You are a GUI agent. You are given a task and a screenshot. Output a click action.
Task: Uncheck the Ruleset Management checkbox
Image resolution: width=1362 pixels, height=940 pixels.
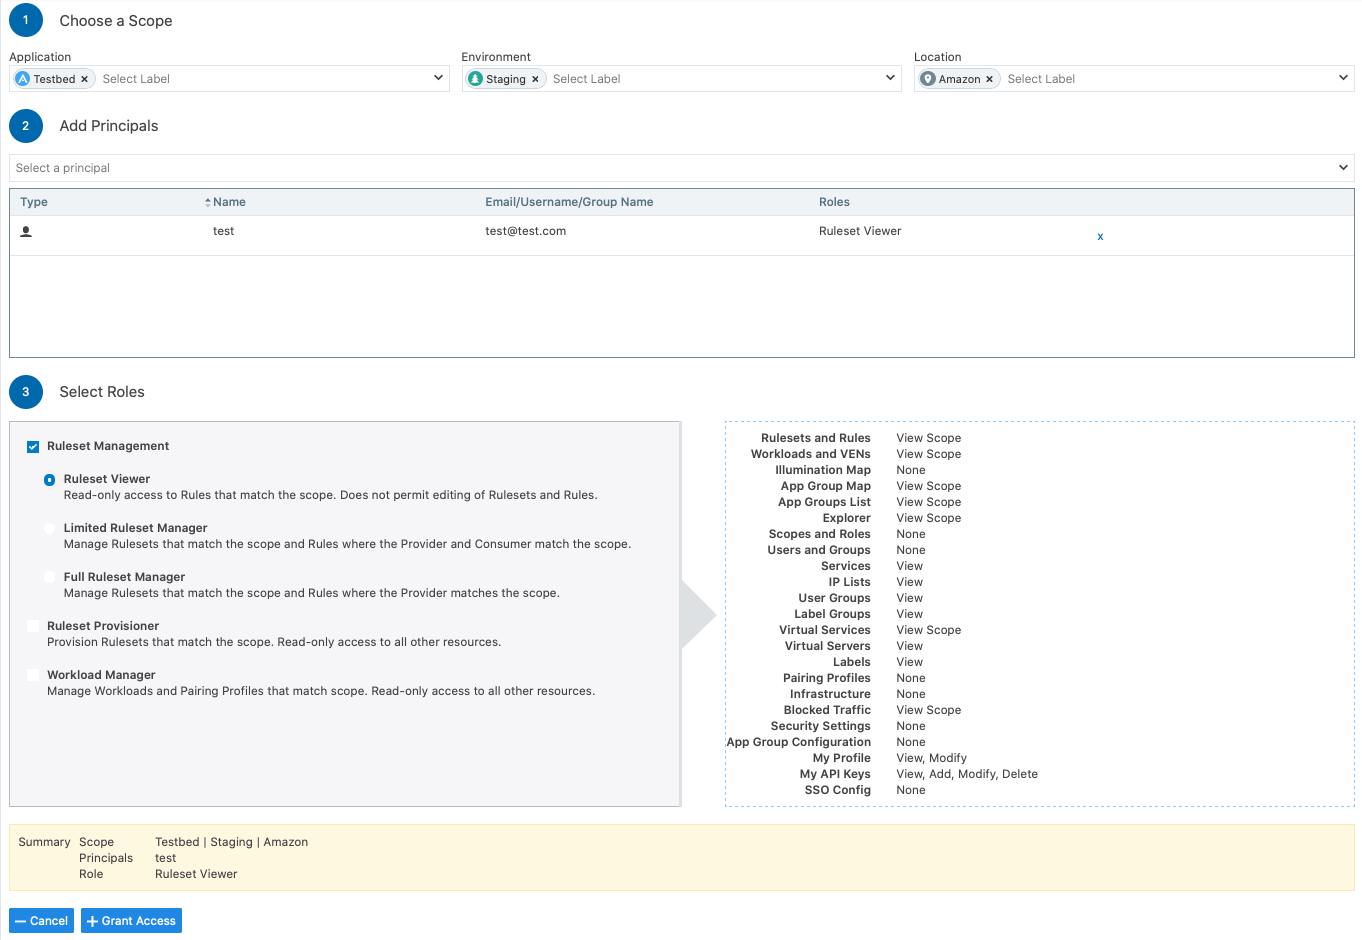(x=33, y=447)
